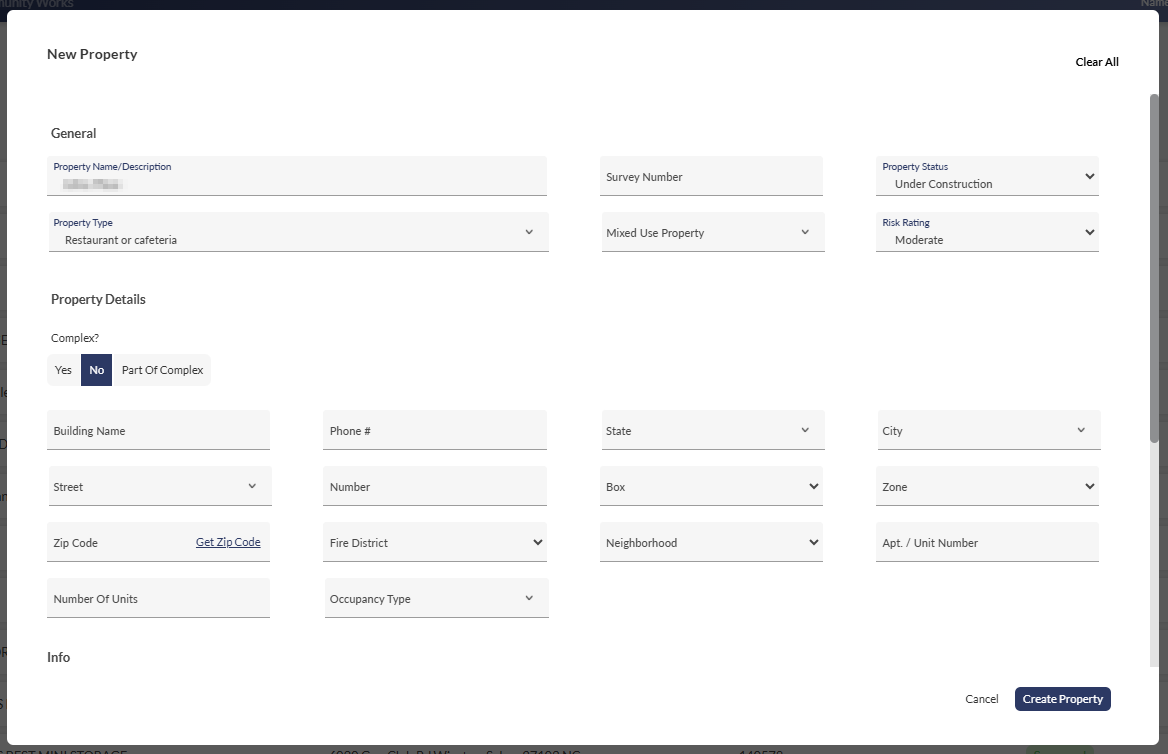Expand the Risk Rating dropdown
This screenshot has height=754, width=1168.
987,233
